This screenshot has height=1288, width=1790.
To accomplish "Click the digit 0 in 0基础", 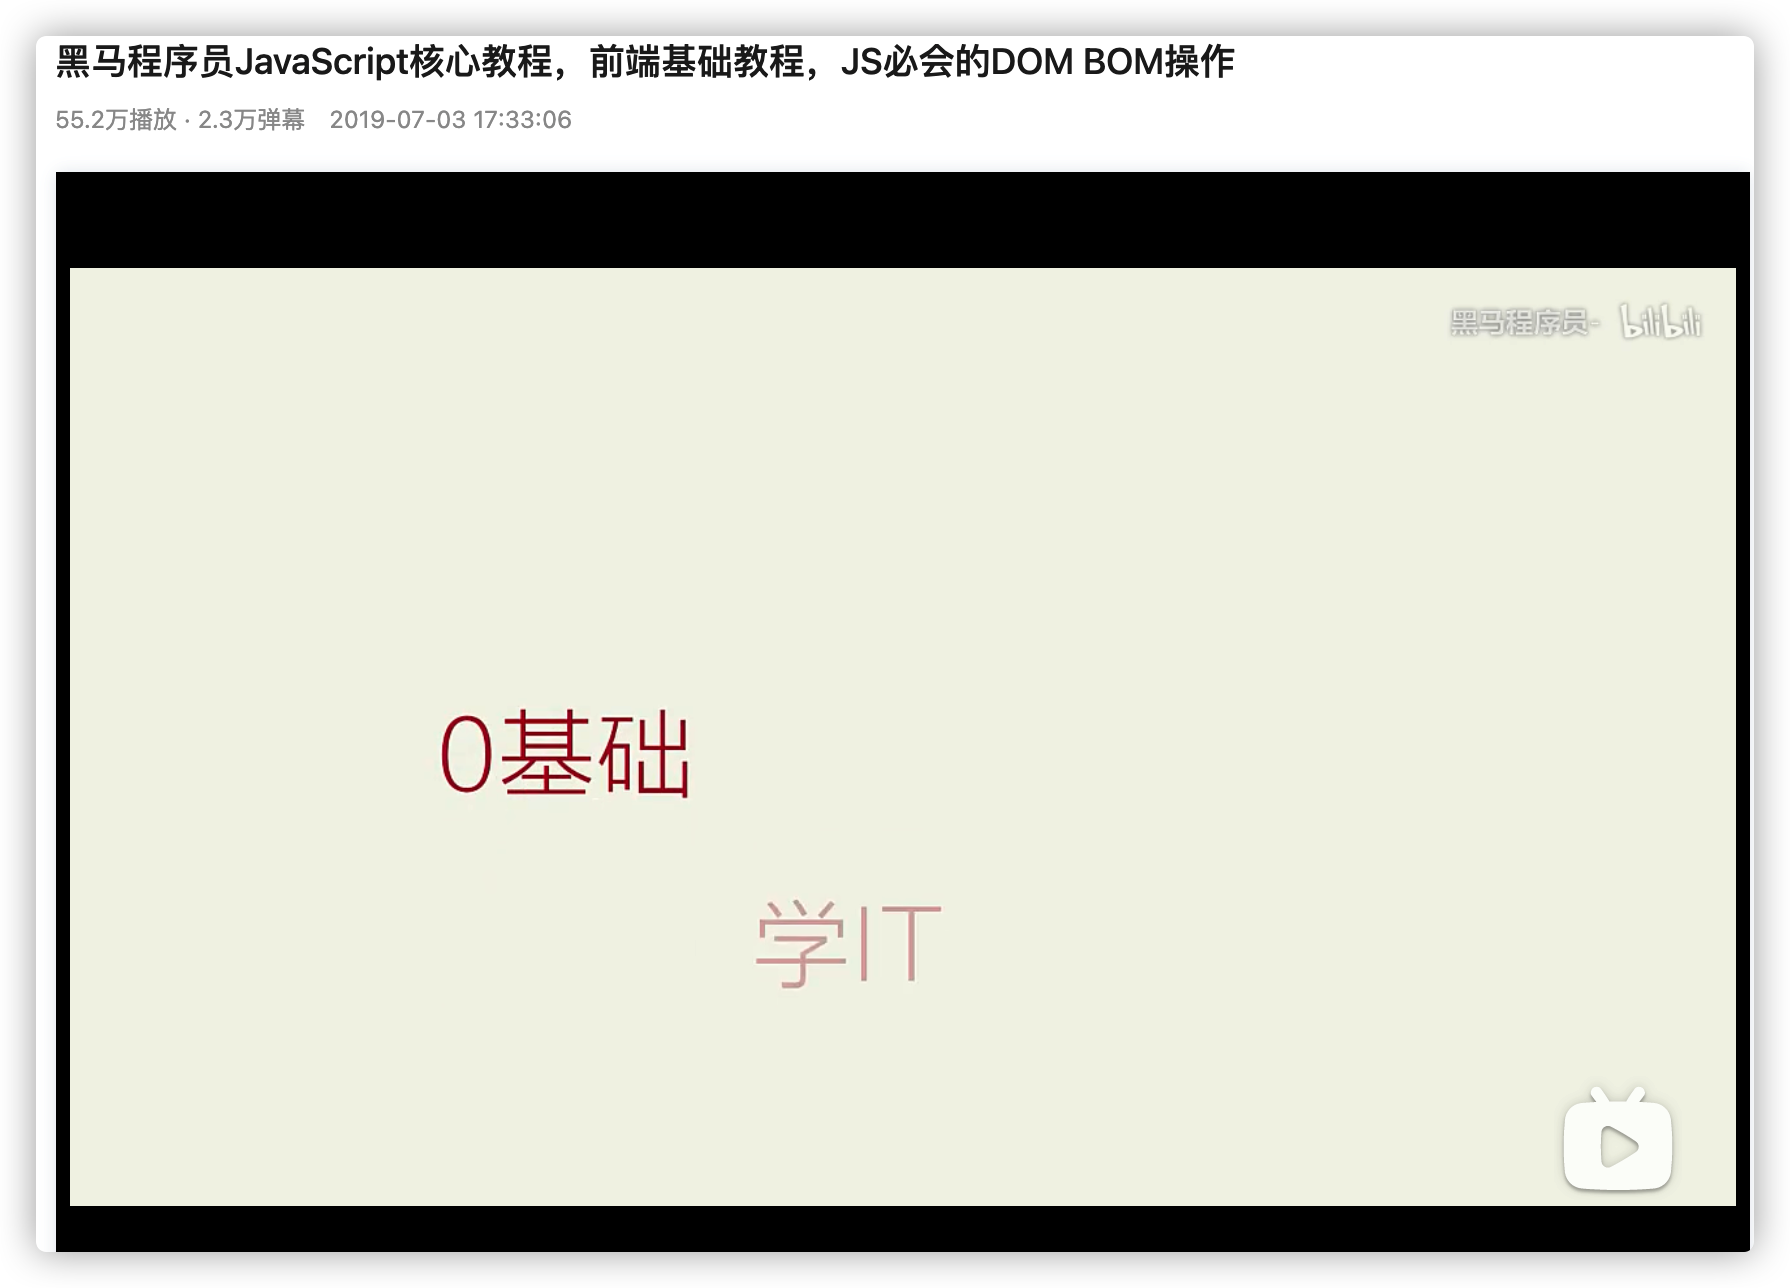I will tap(467, 755).
